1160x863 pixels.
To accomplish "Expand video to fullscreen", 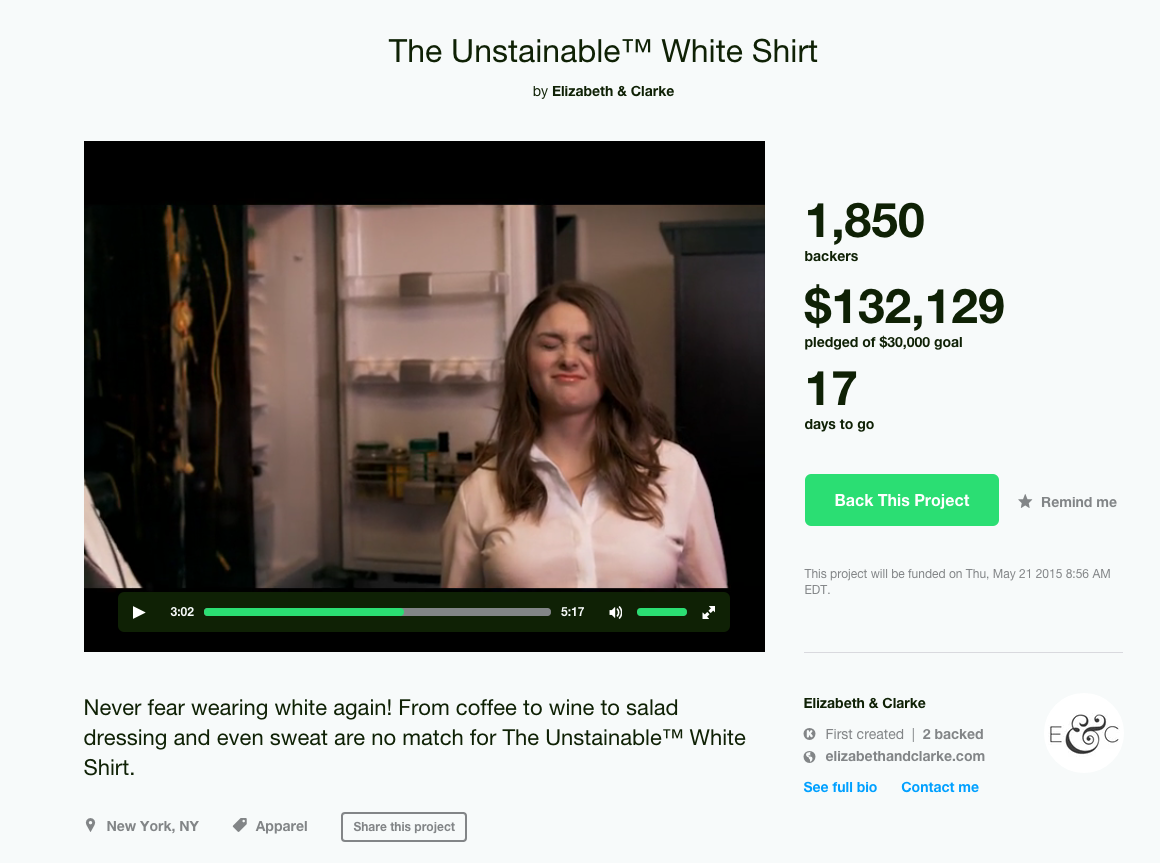I will (709, 612).
